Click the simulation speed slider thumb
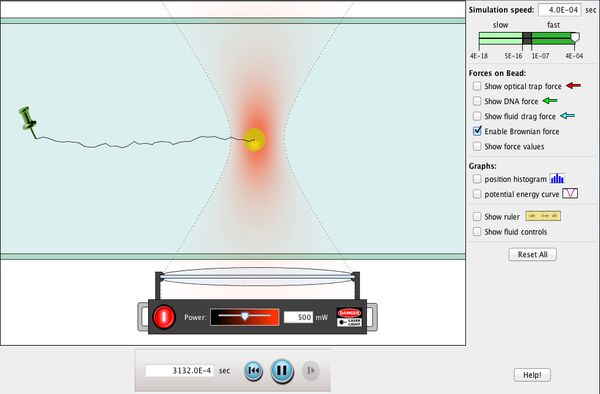This screenshot has width=600, height=394. (x=575, y=37)
